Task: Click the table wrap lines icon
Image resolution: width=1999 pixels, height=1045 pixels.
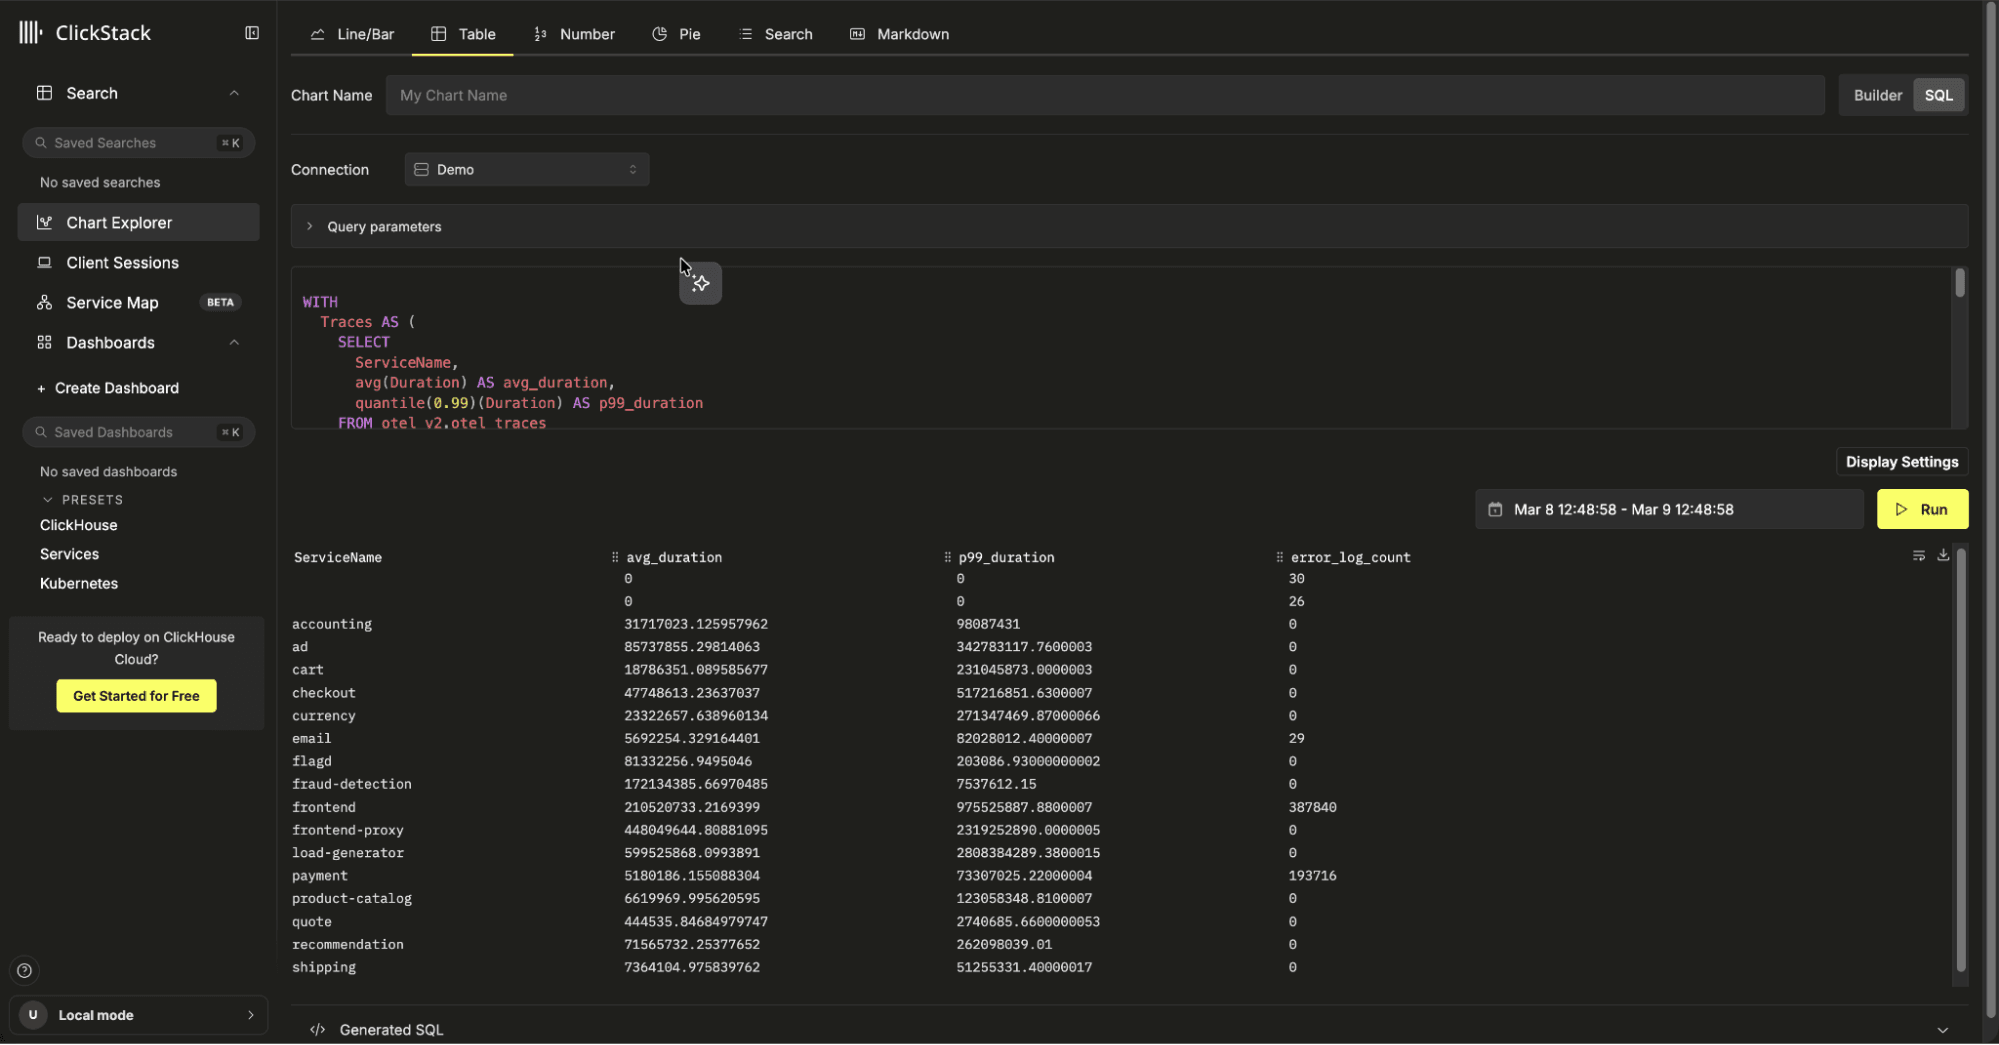Action: [x=1918, y=555]
